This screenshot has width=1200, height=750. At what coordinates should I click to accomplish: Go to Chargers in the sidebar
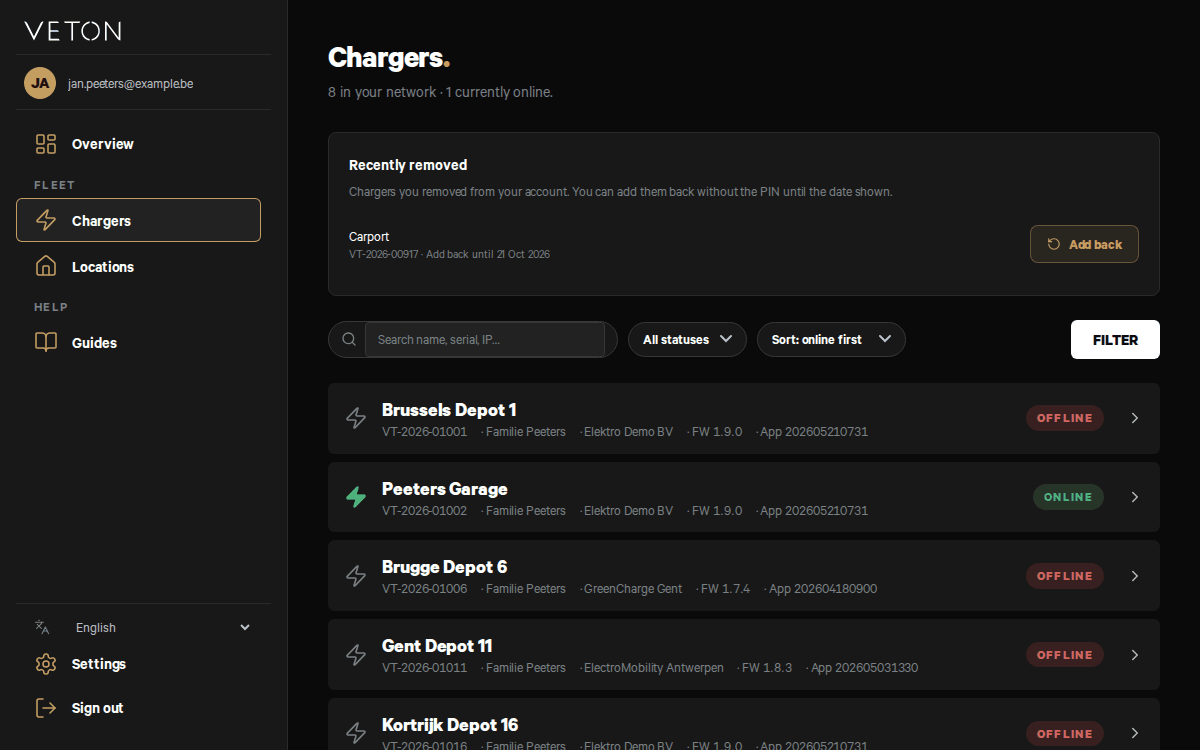tap(138, 220)
